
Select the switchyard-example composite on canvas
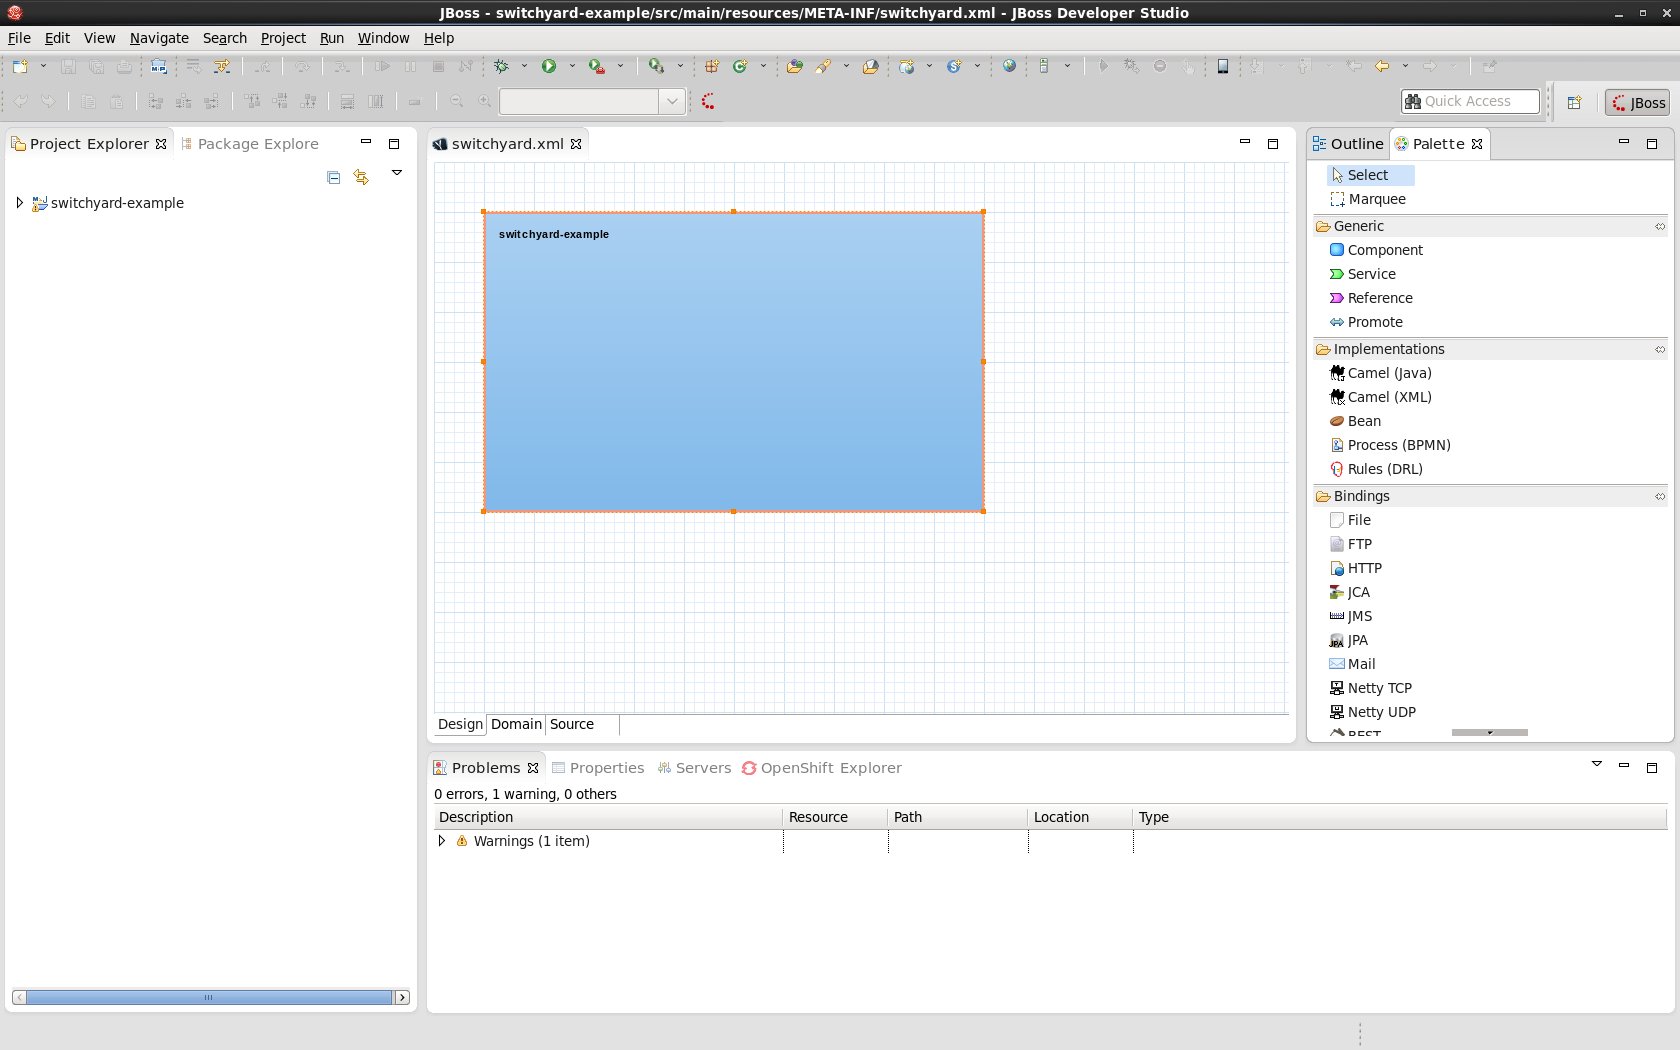734,362
